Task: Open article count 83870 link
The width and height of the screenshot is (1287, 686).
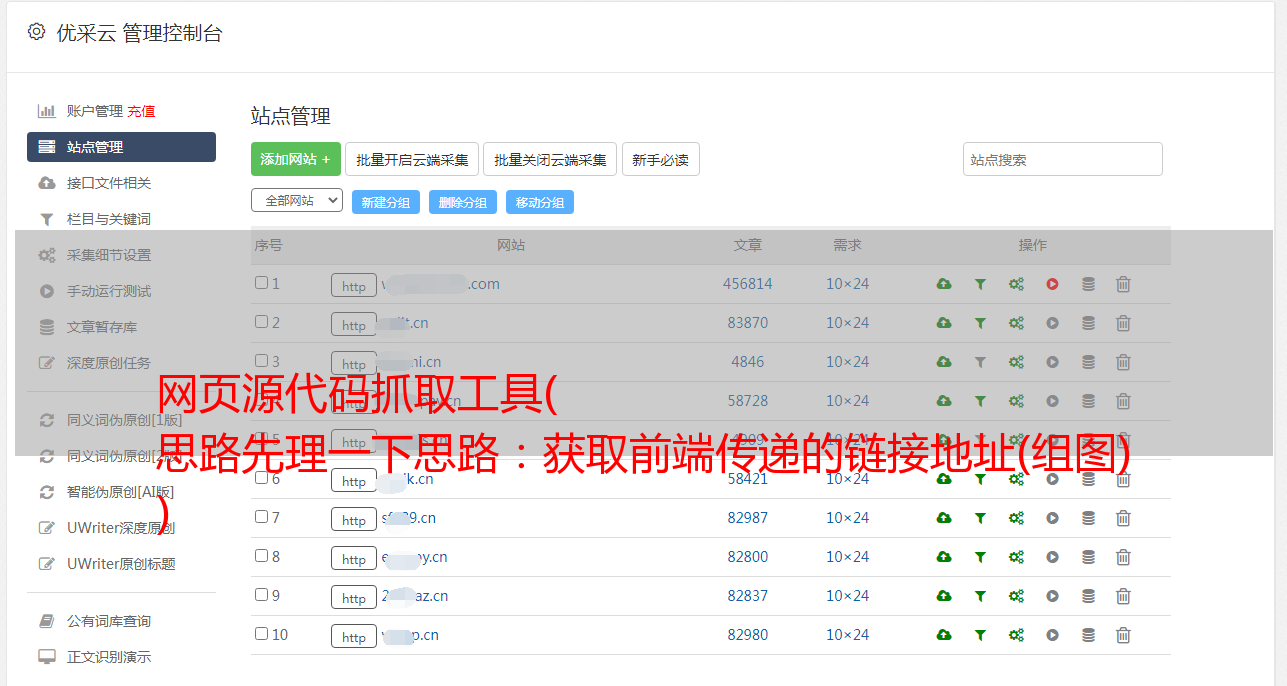Action: (748, 323)
